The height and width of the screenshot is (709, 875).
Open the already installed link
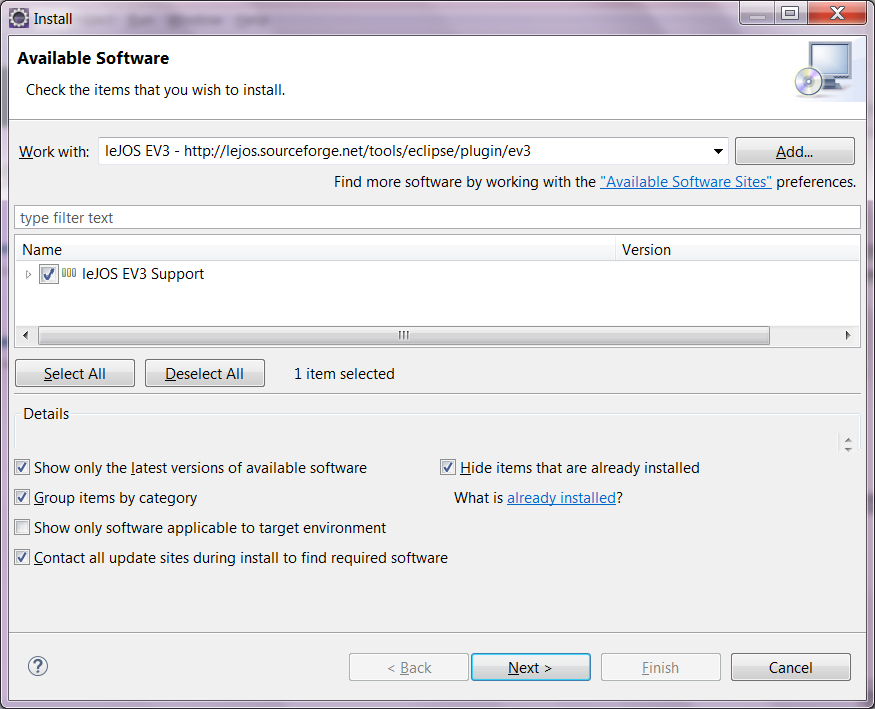coord(561,498)
